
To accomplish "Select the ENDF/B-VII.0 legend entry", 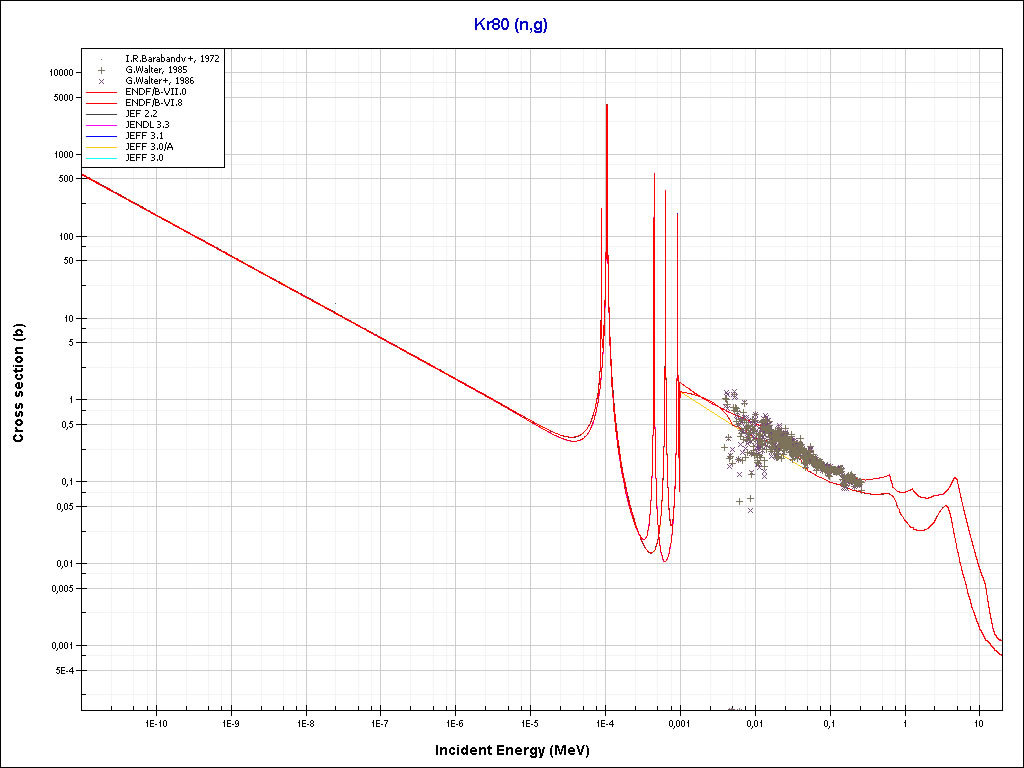I will click(152, 92).
